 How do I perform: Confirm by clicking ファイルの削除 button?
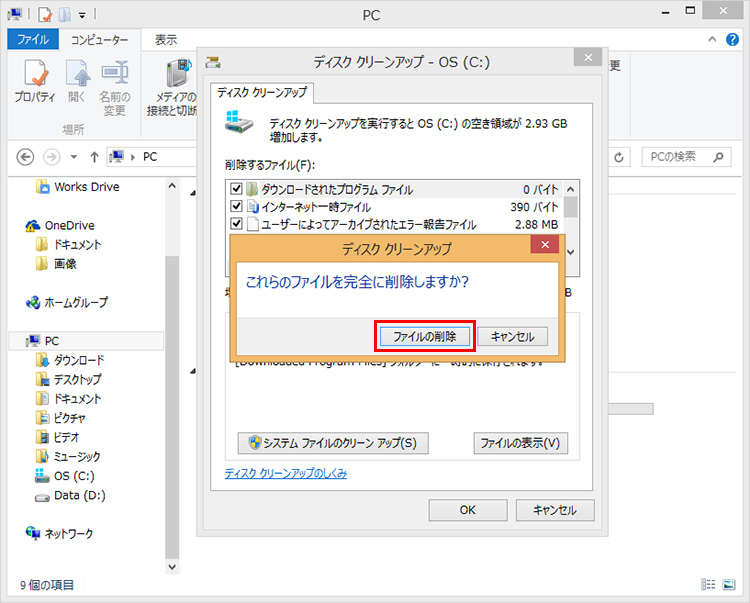tap(424, 336)
